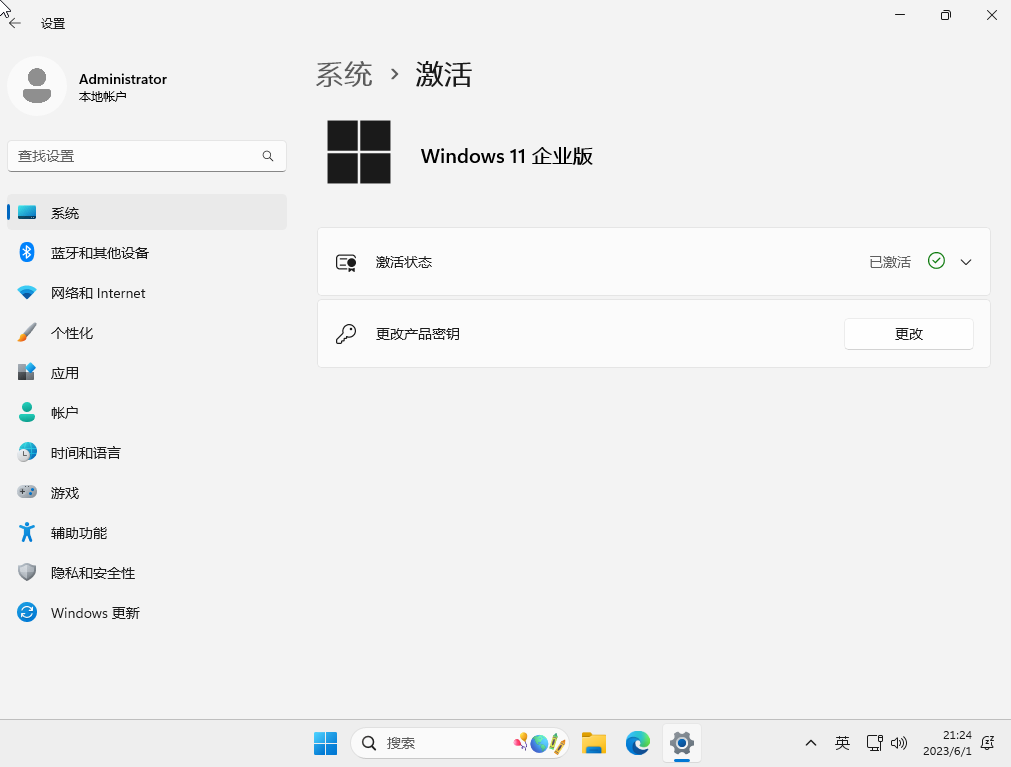Click the Windows logo beside Windows 11 企业版
The width and height of the screenshot is (1011, 767).
tap(359, 152)
